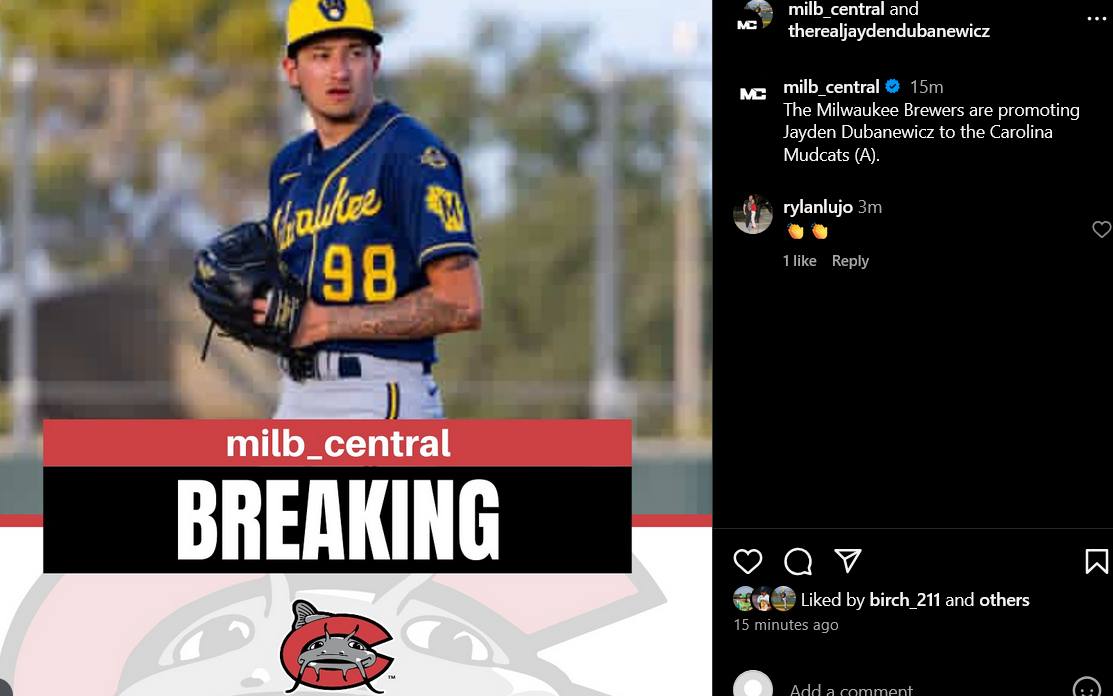This screenshot has width=1113, height=696.
Task: Click the rylanlujo username
Action: coord(818,206)
